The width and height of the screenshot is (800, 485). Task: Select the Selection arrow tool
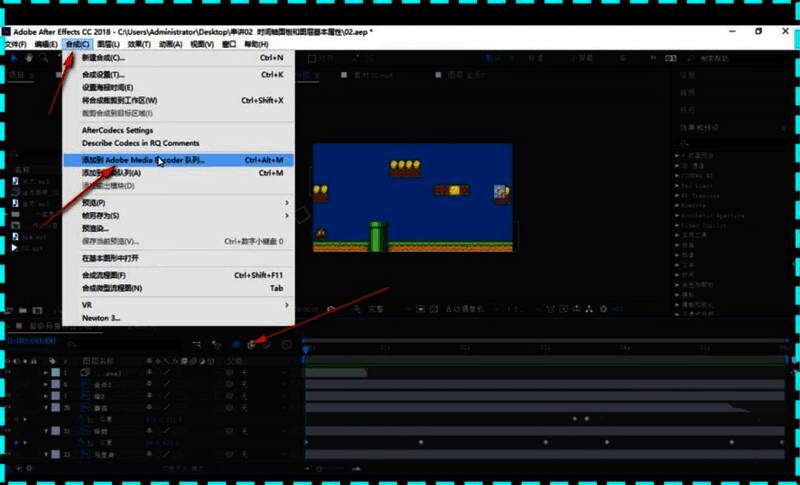coord(14,58)
